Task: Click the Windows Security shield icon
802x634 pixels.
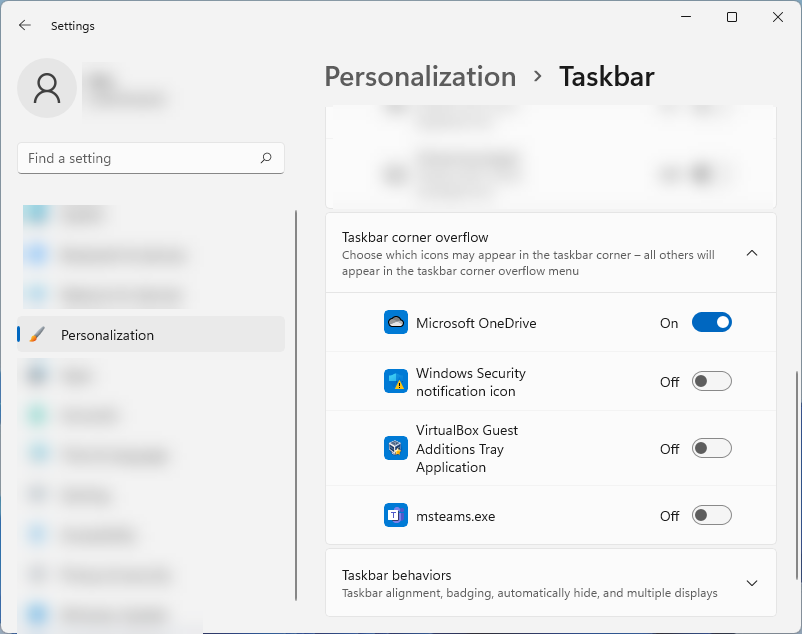Action: click(x=395, y=381)
